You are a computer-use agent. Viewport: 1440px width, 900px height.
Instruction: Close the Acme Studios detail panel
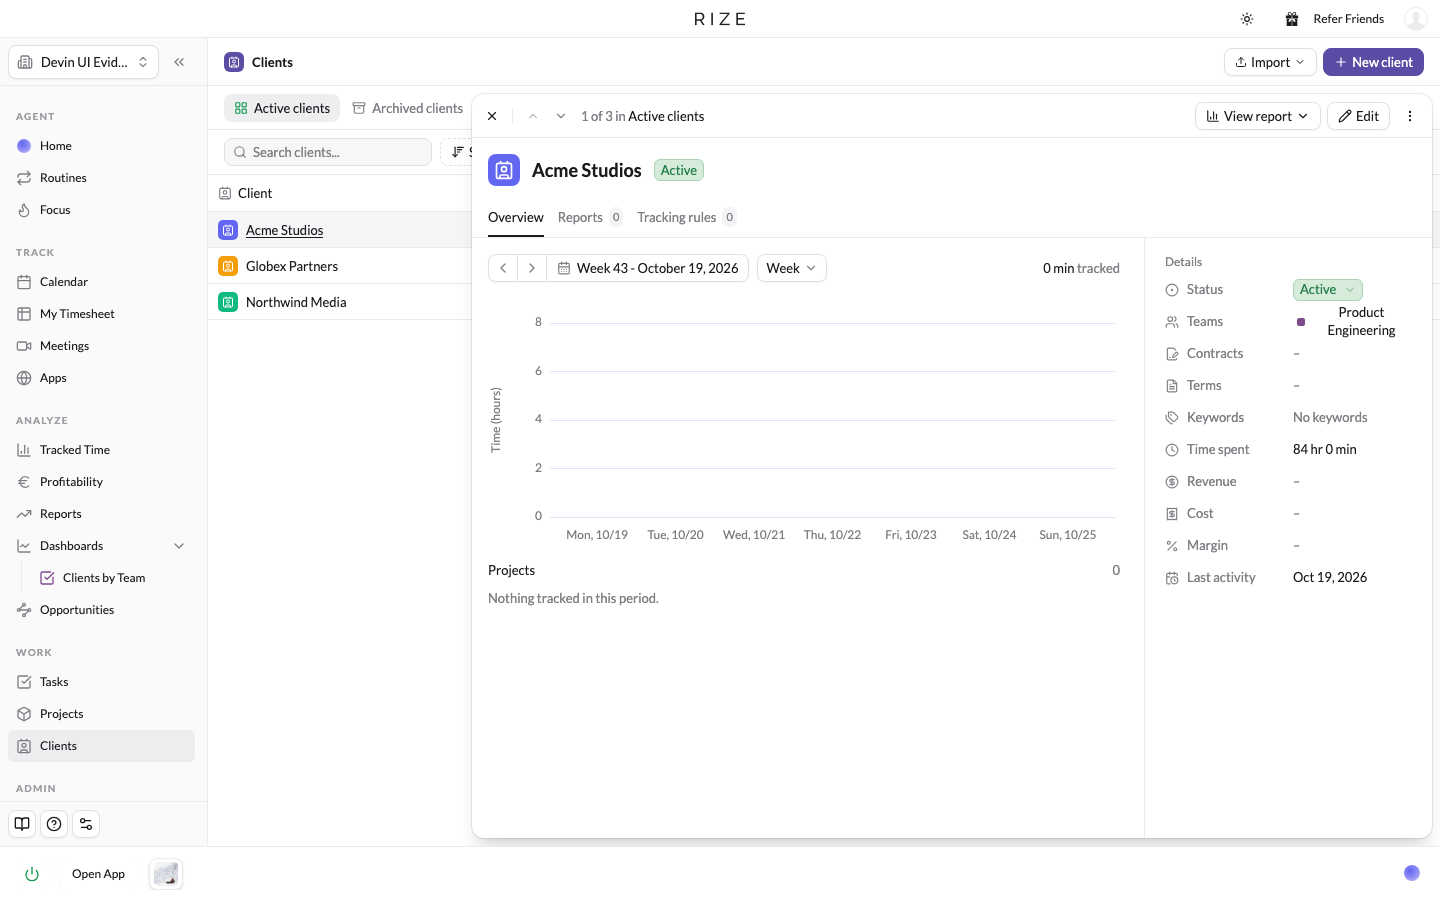click(x=492, y=116)
